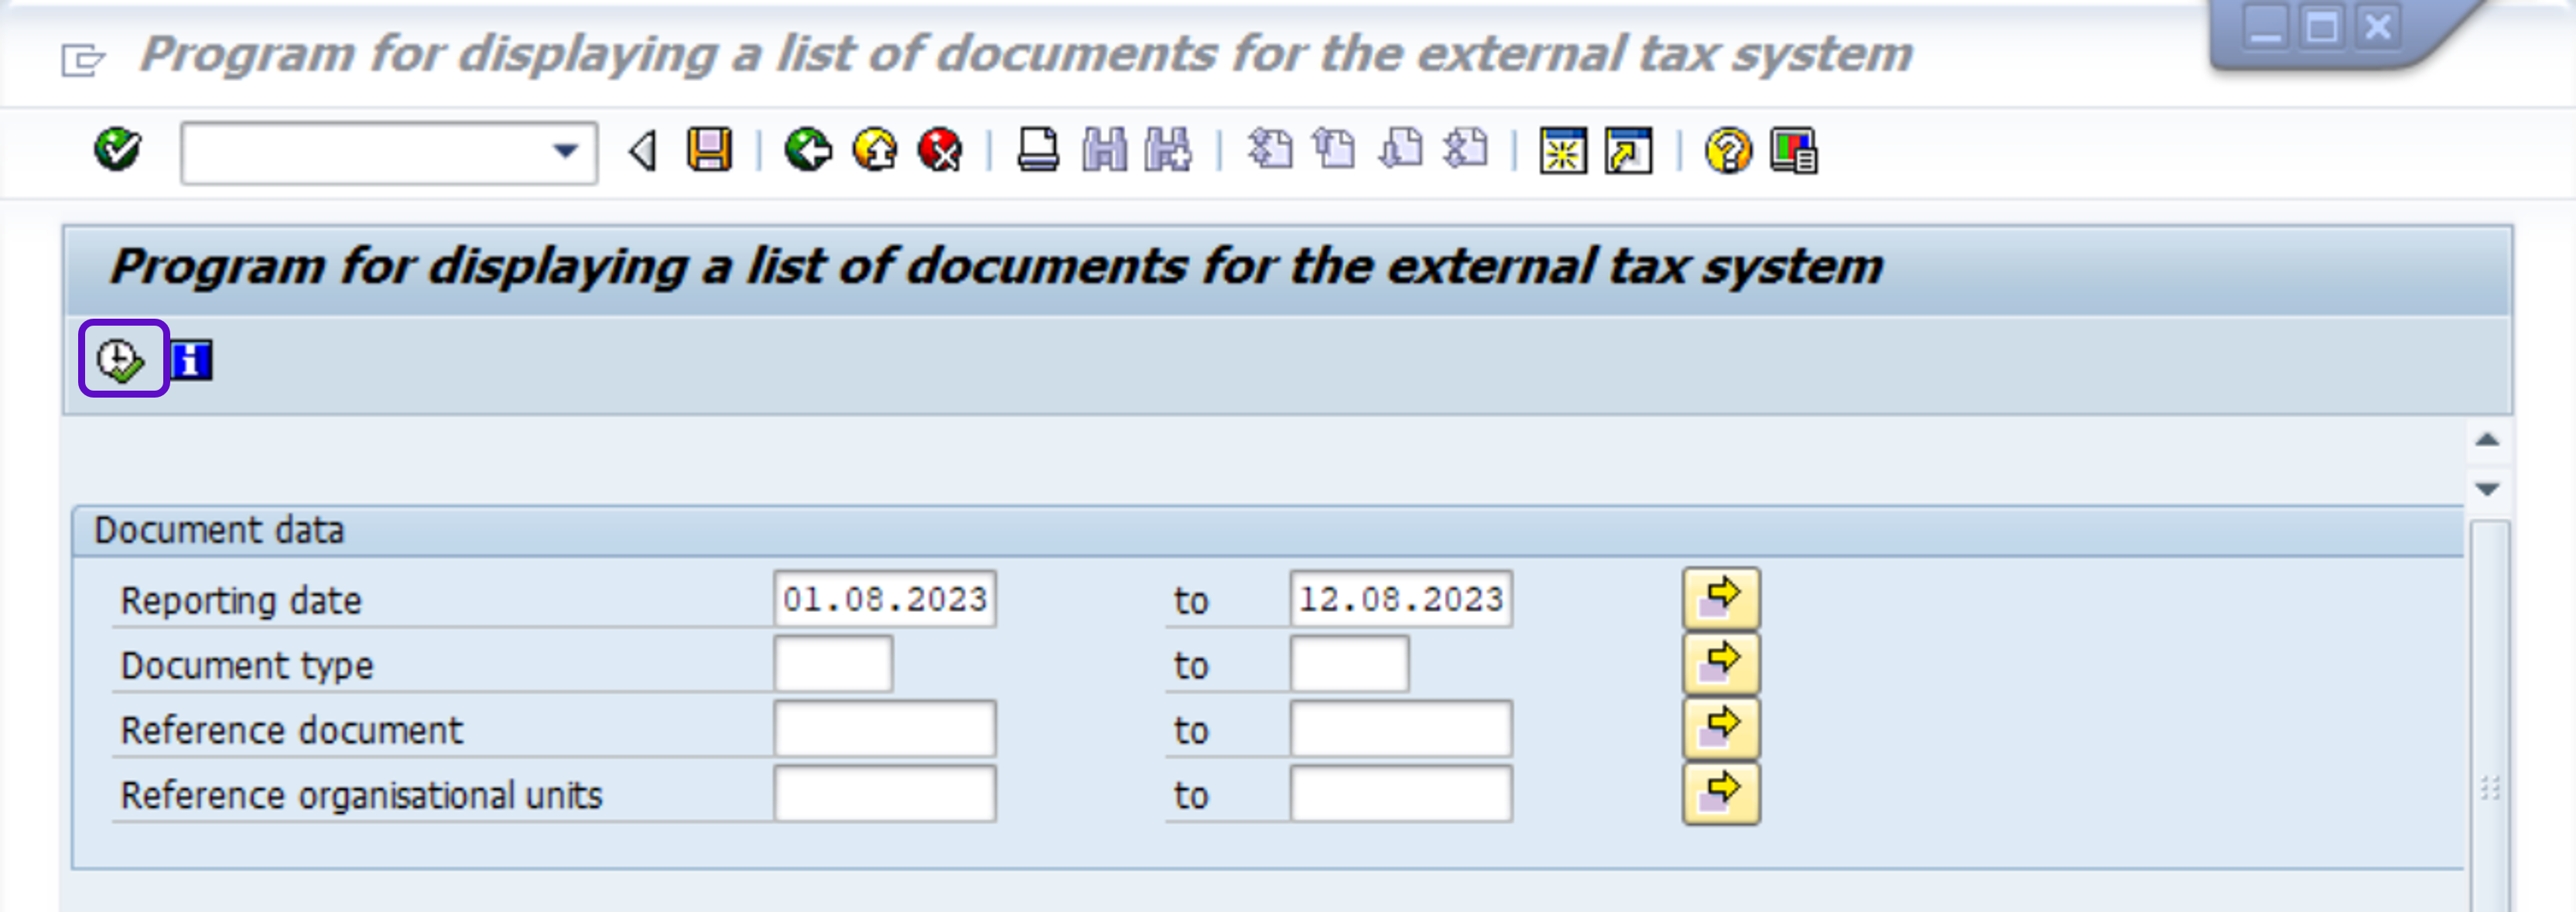
Task: Click the Generate Shortcut icon
Action: coord(1629,152)
